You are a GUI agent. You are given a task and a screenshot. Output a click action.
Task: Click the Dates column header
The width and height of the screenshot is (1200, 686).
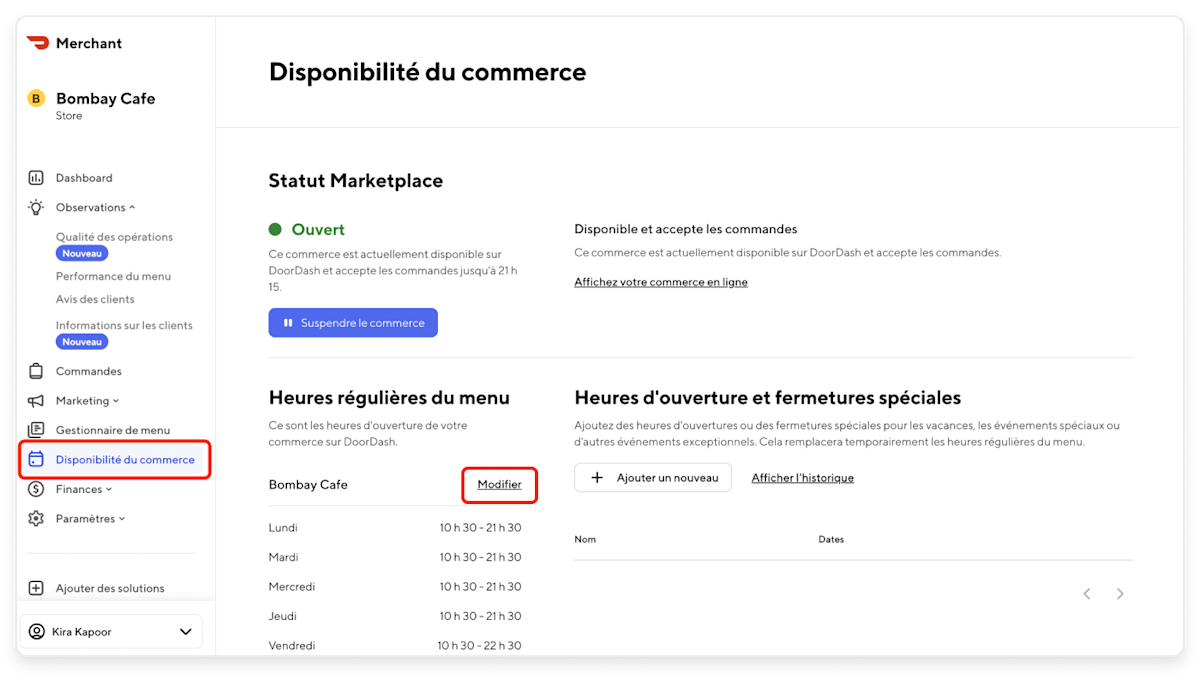point(831,539)
